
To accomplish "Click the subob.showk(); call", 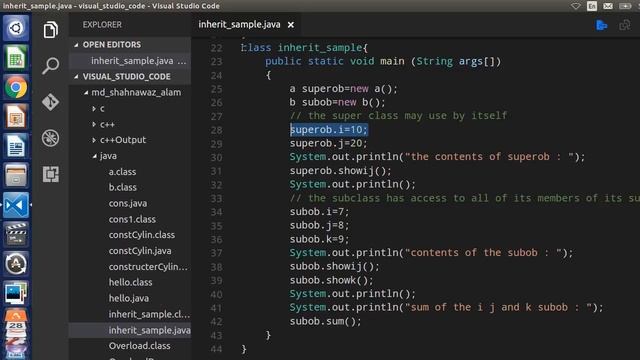I will [331, 280].
